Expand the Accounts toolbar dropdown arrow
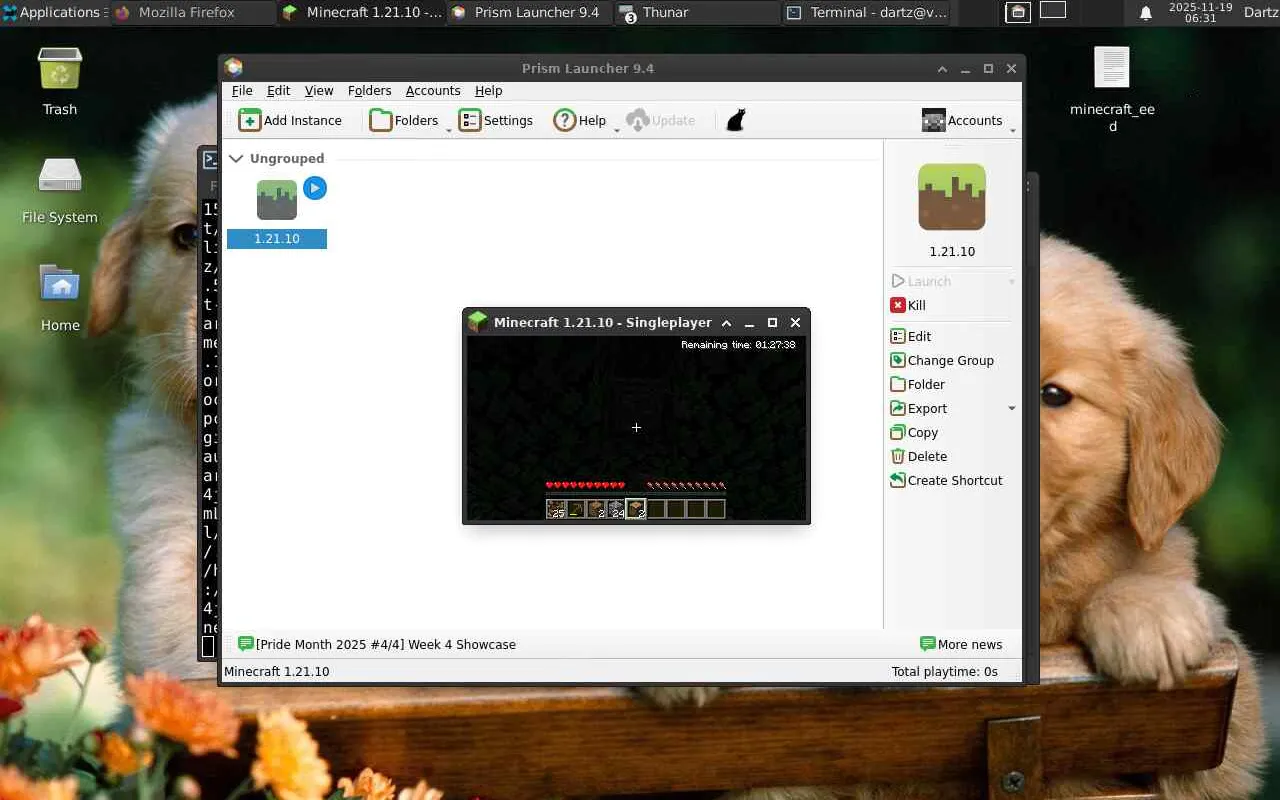 1012,129
